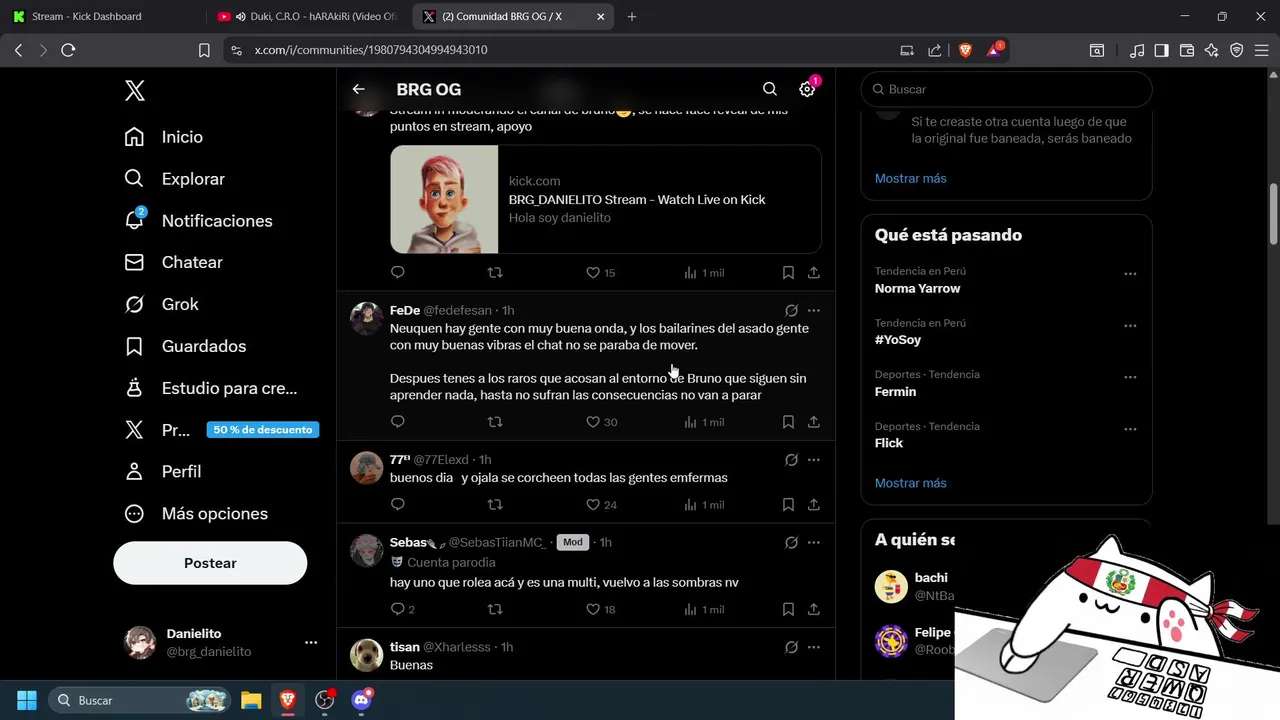The width and height of the screenshot is (1280, 720).
Task: Click Windows taskbar Buscar search box
Action: pos(140,700)
